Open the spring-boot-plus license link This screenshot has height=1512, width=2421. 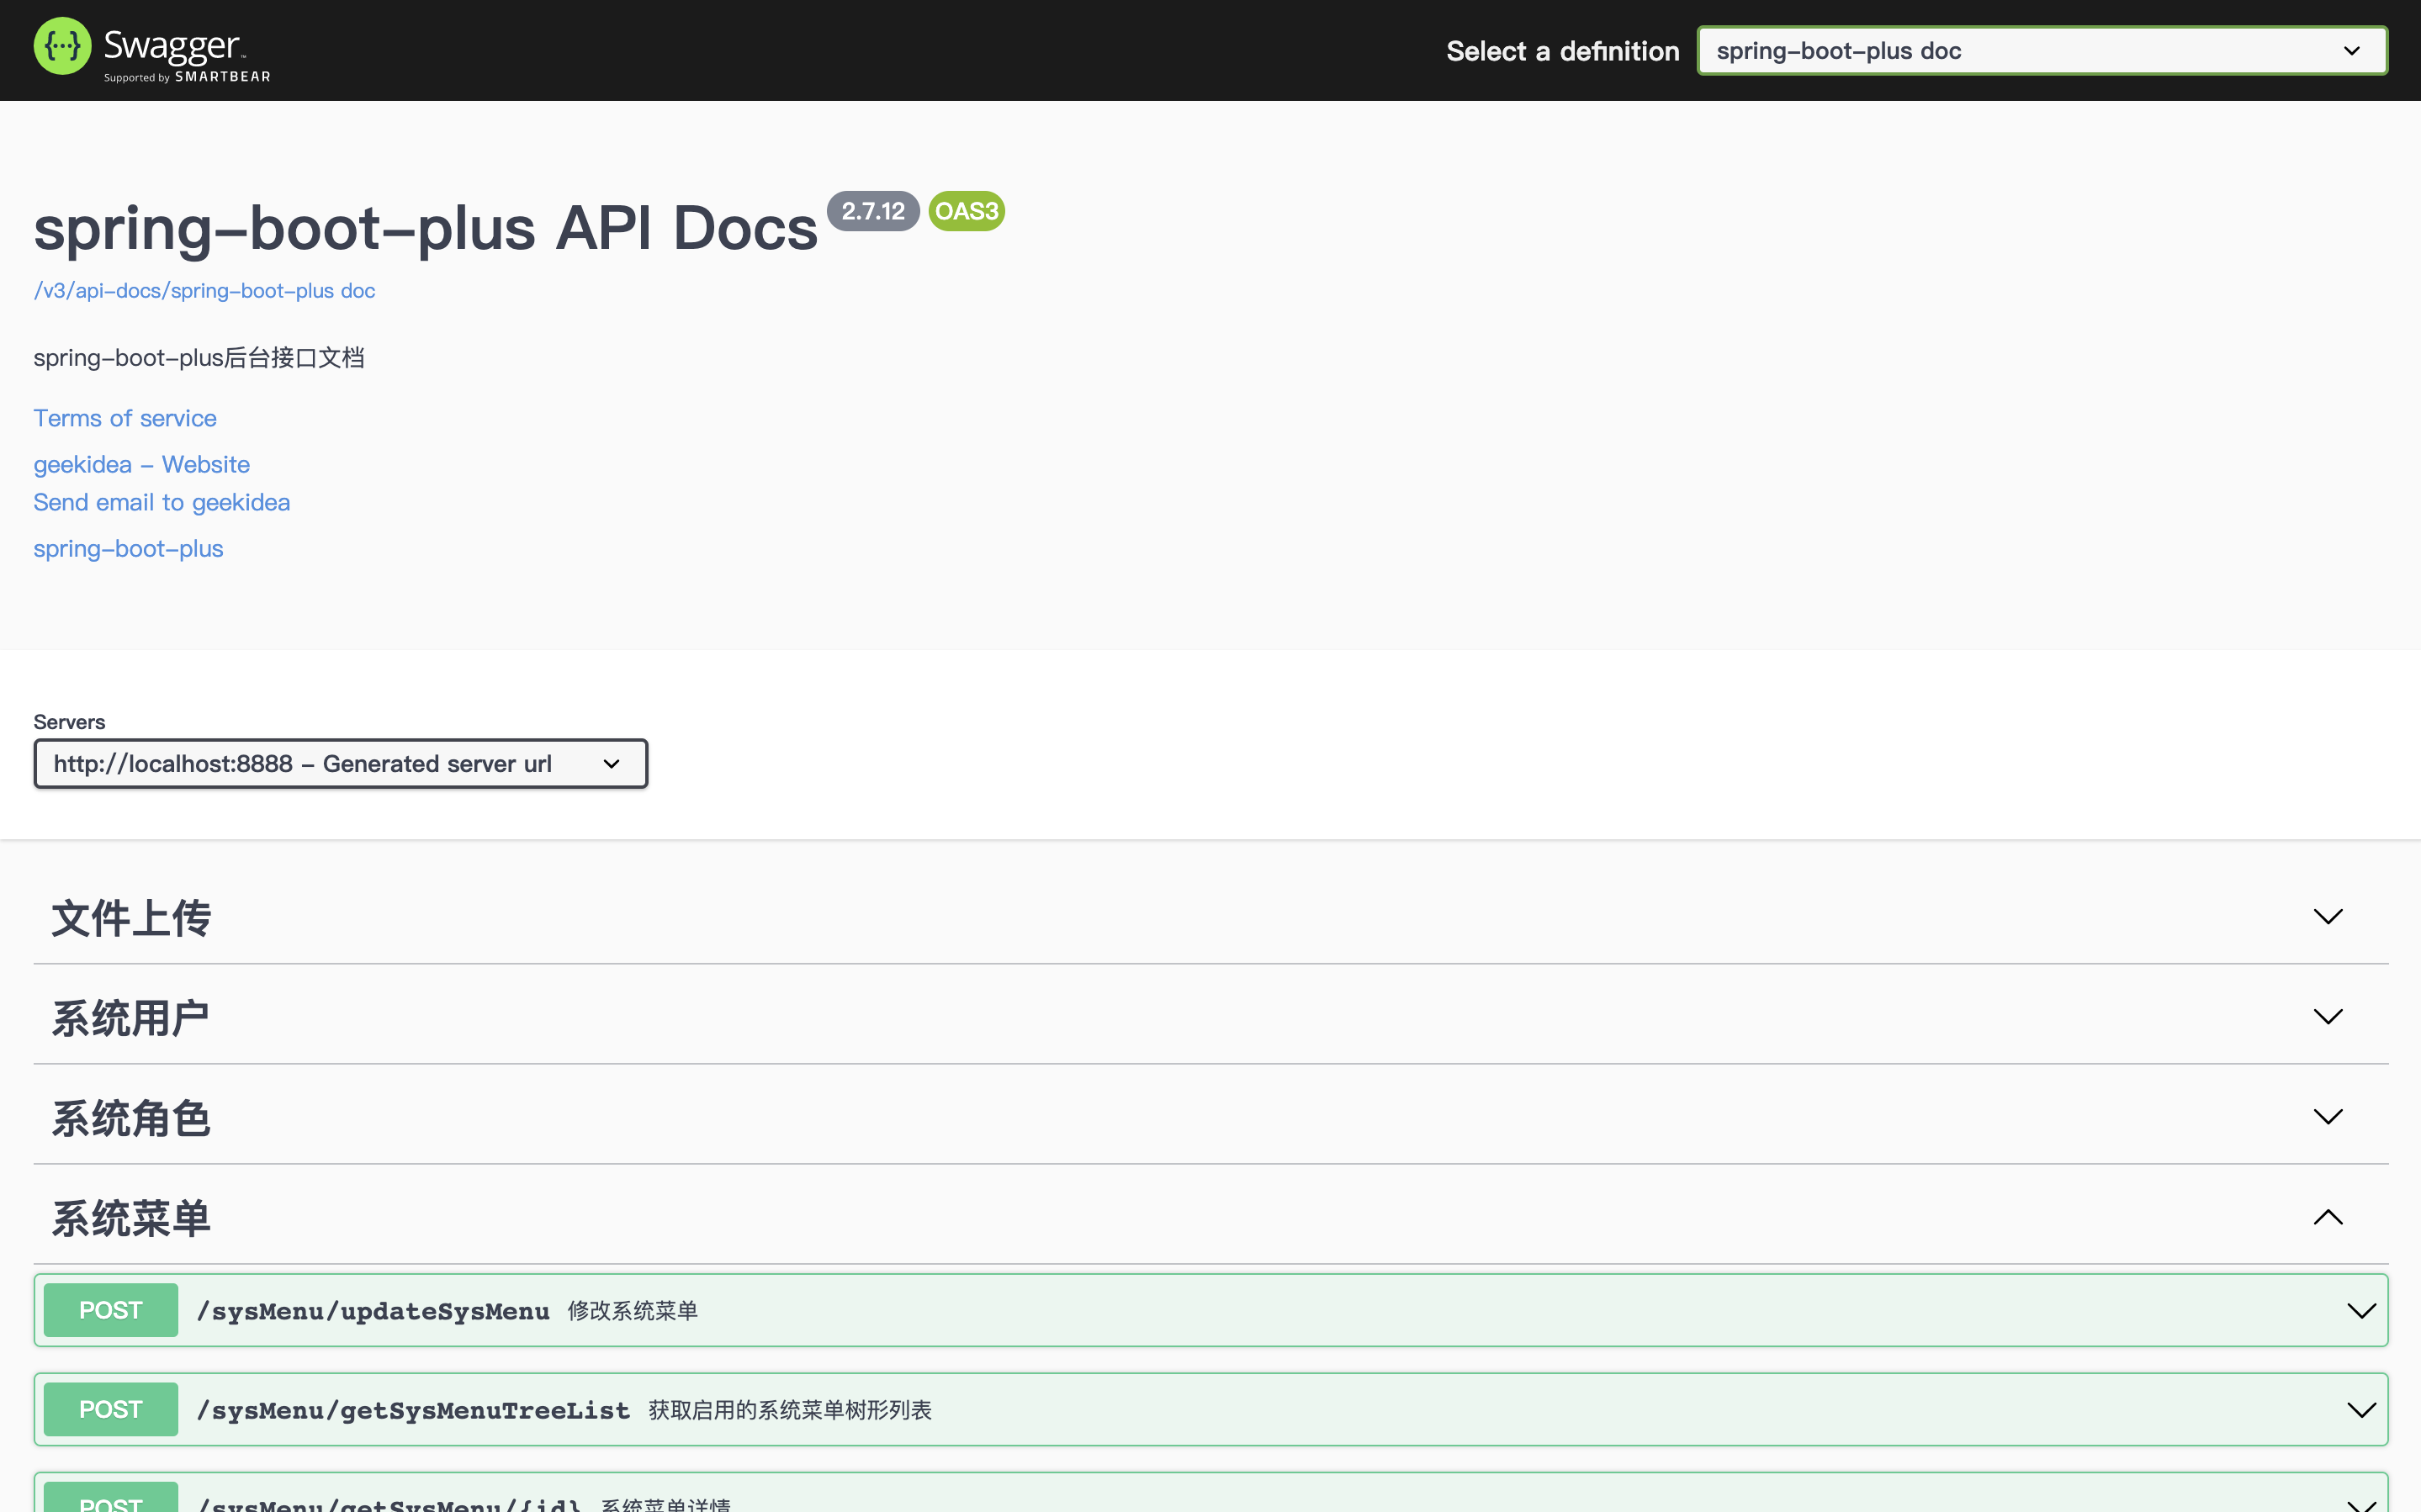click(128, 549)
